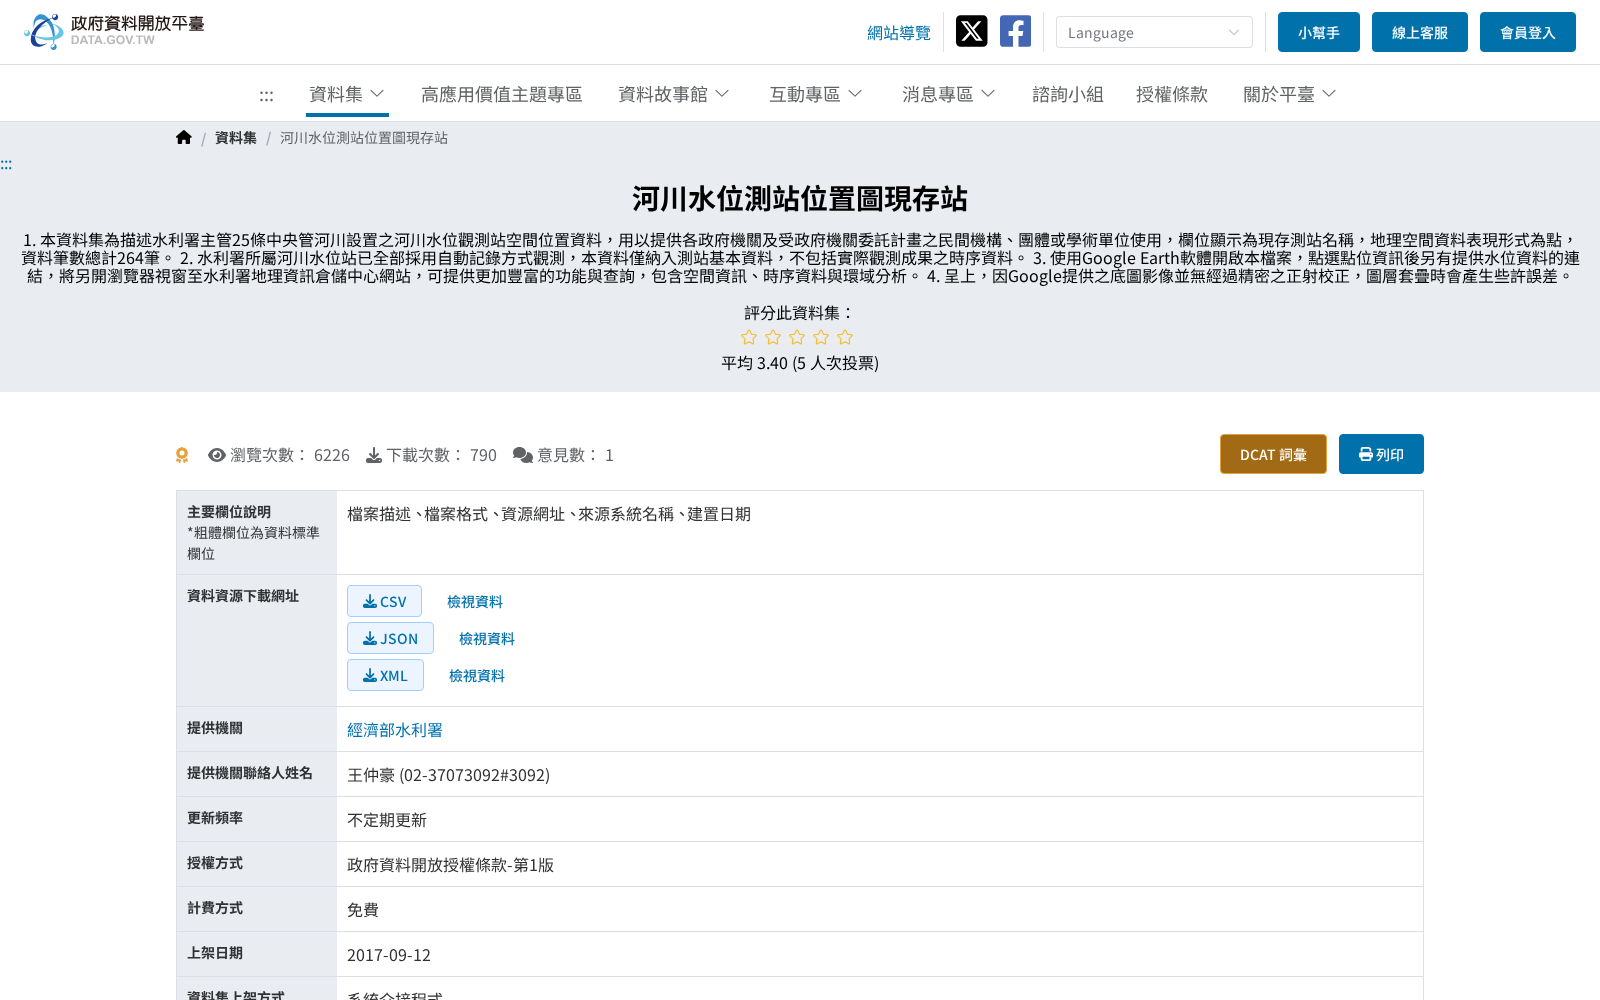The image size is (1600, 1000).
Task: Click the 網站導覽 link
Action: click(899, 33)
